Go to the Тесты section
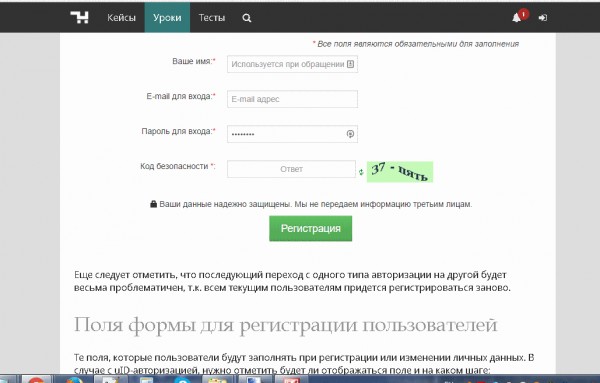Image resolution: width=600 pixels, height=383 pixels. pyautogui.click(x=212, y=18)
